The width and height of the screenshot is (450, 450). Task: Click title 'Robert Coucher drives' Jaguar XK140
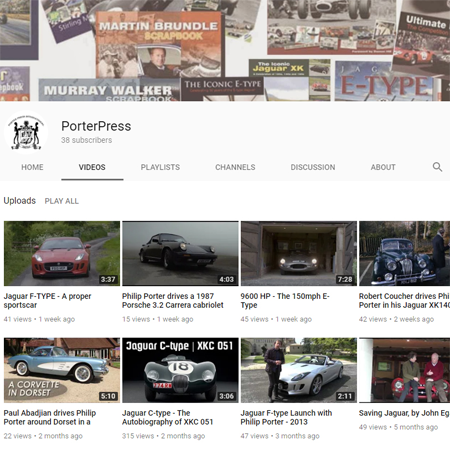pyautogui.click(x=404, y=300)
